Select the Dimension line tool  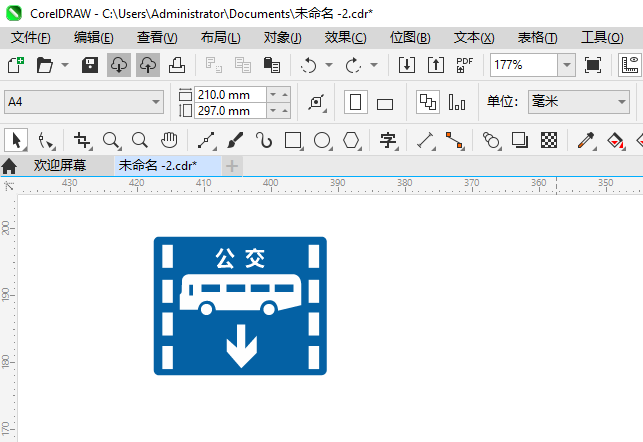[426, 140]
